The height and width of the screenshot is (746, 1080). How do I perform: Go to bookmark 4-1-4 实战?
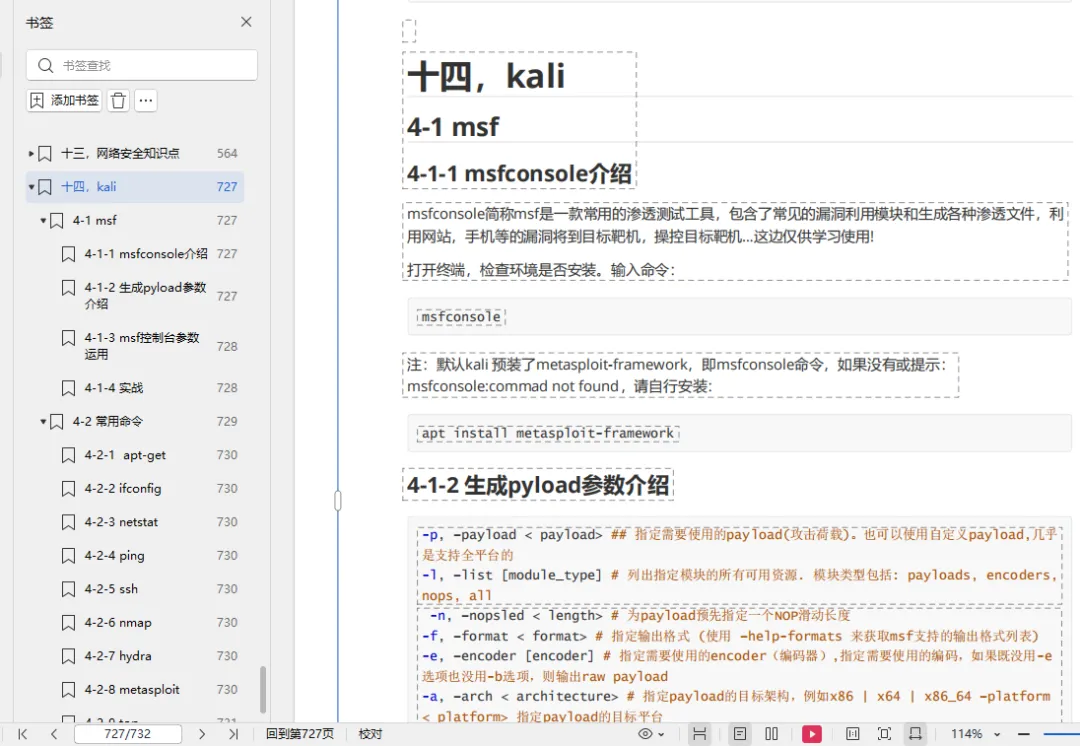pos(114,388)
